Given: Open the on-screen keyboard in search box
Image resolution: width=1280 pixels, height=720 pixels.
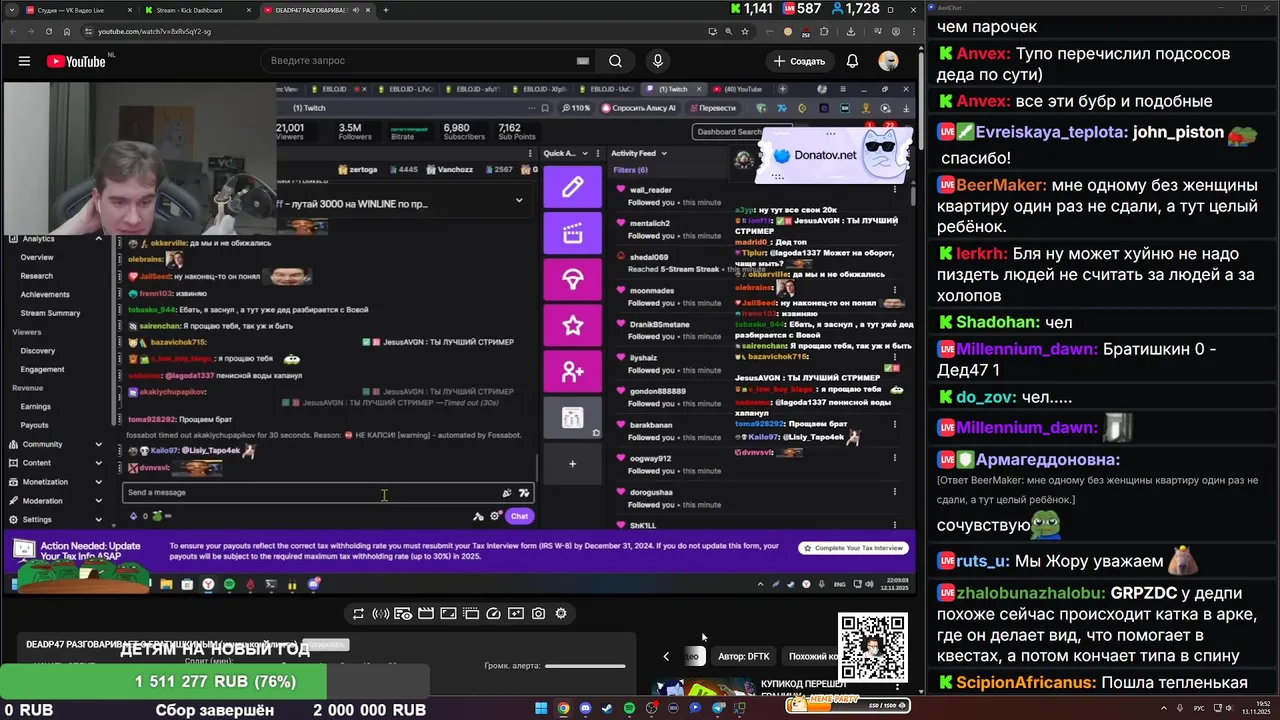Looking at the screenshot, I should pyautogui.click(x=583, y=61).
